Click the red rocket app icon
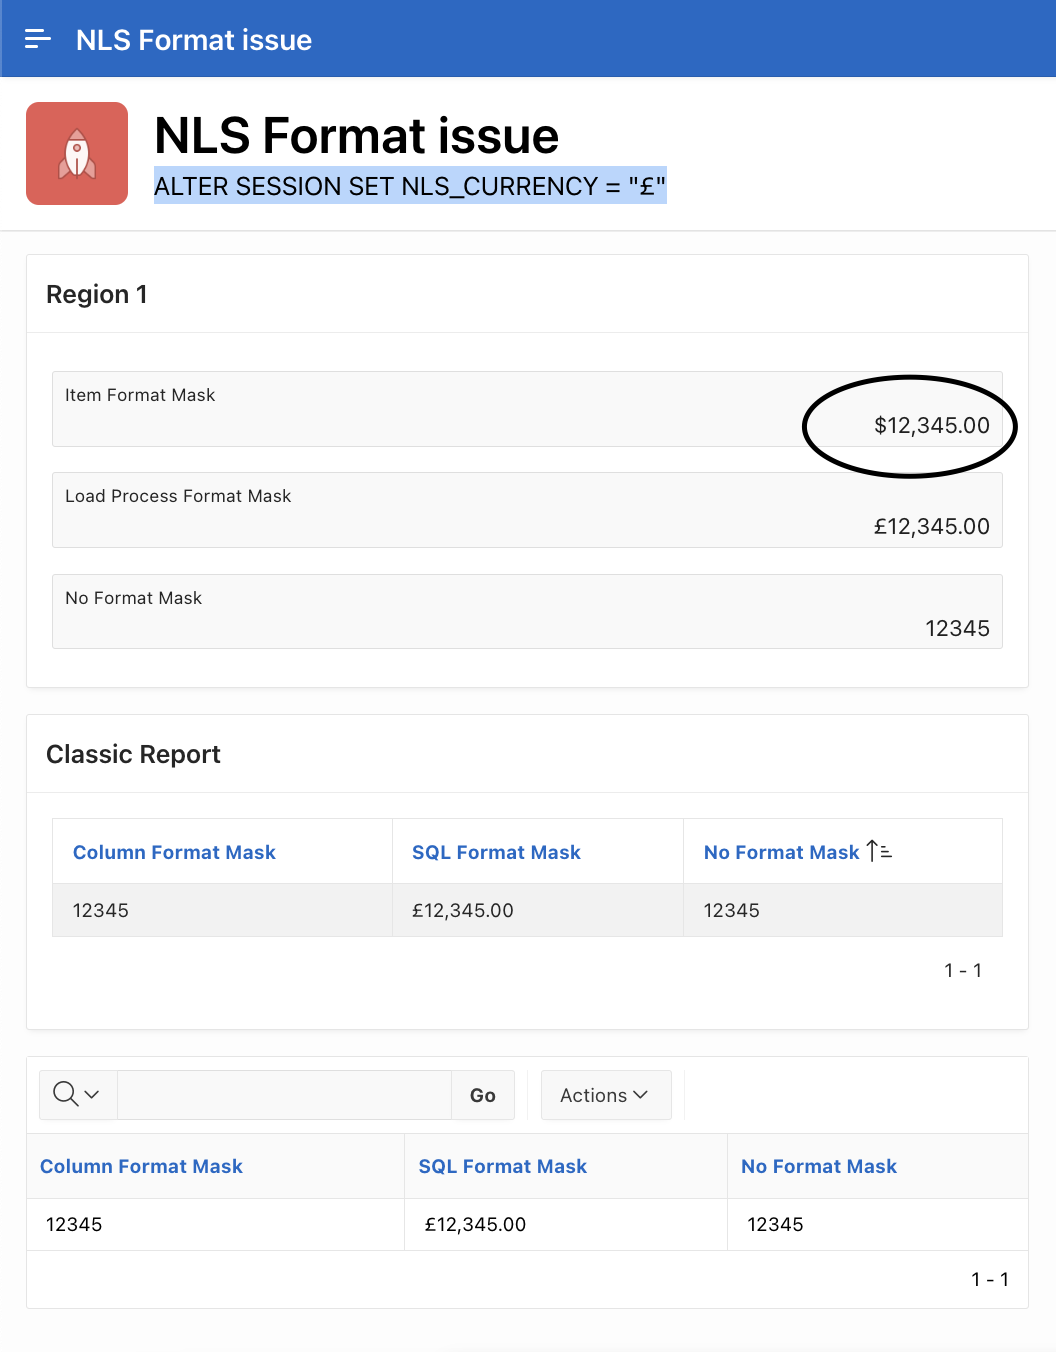 (77, 154)
